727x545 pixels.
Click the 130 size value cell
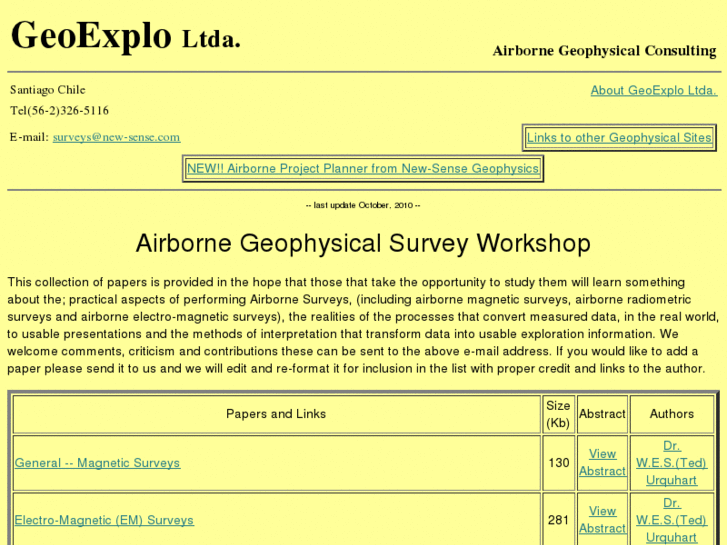558,463
